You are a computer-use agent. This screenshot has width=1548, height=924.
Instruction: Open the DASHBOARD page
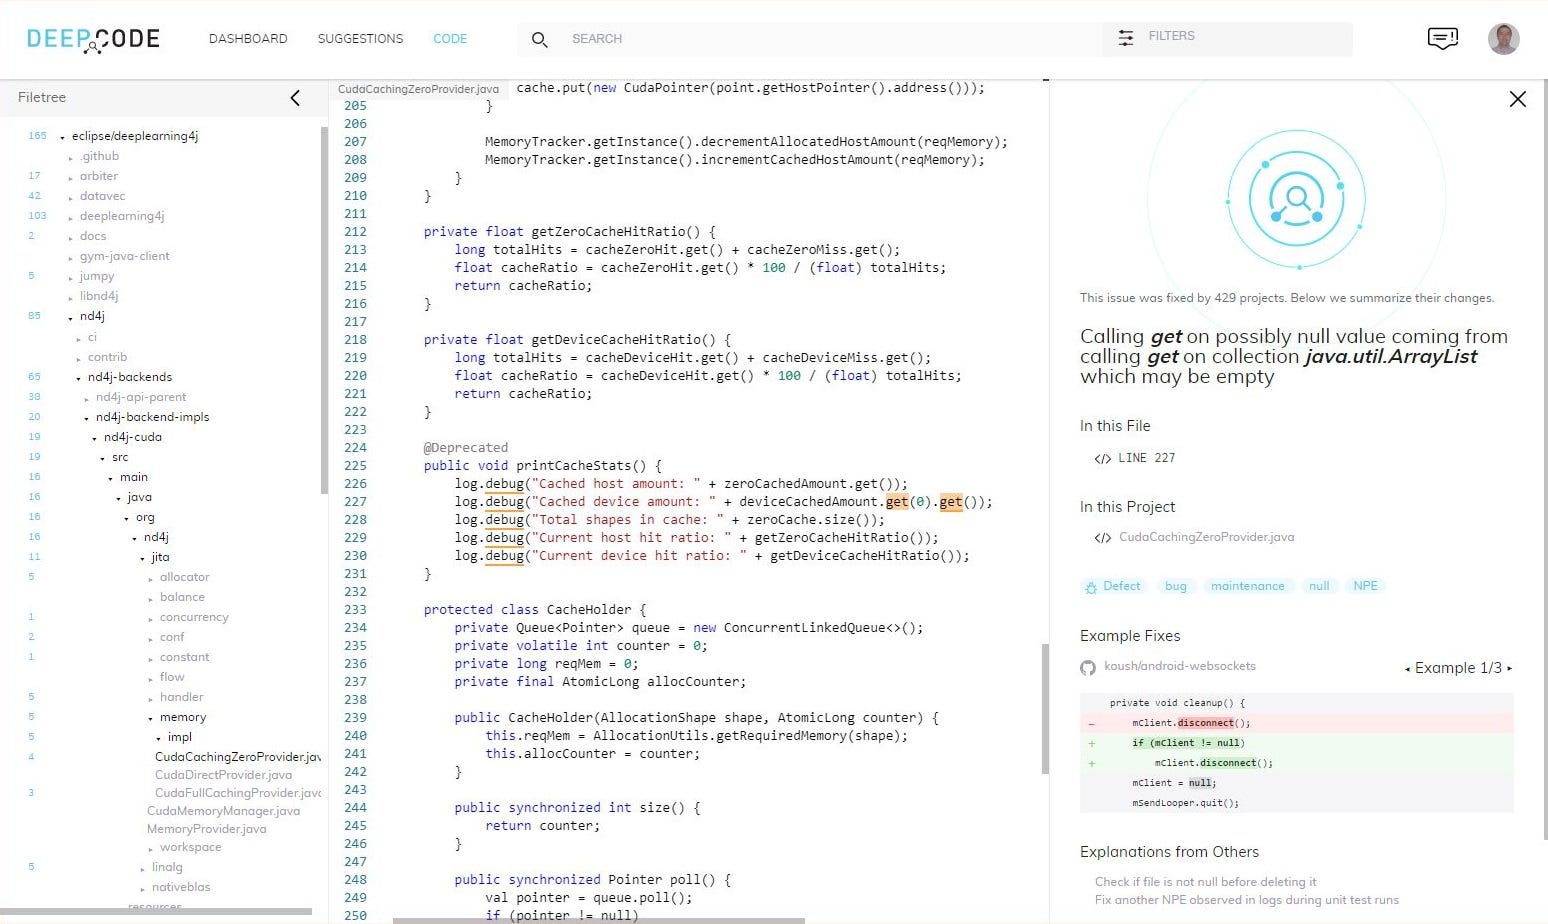point(248,39)
